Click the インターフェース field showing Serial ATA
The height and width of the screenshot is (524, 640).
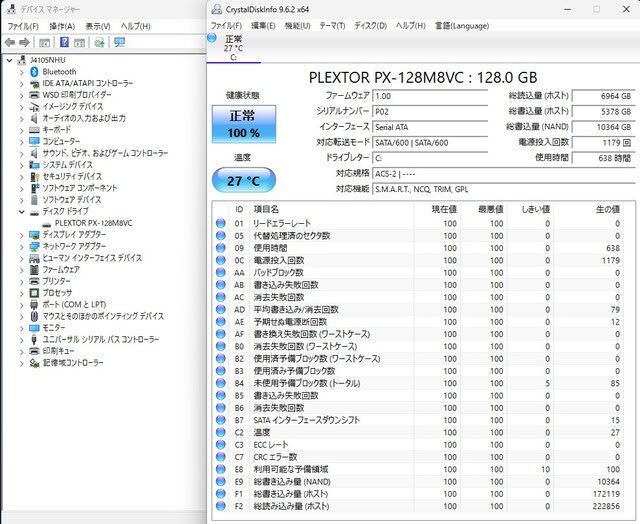coord(430,127)
